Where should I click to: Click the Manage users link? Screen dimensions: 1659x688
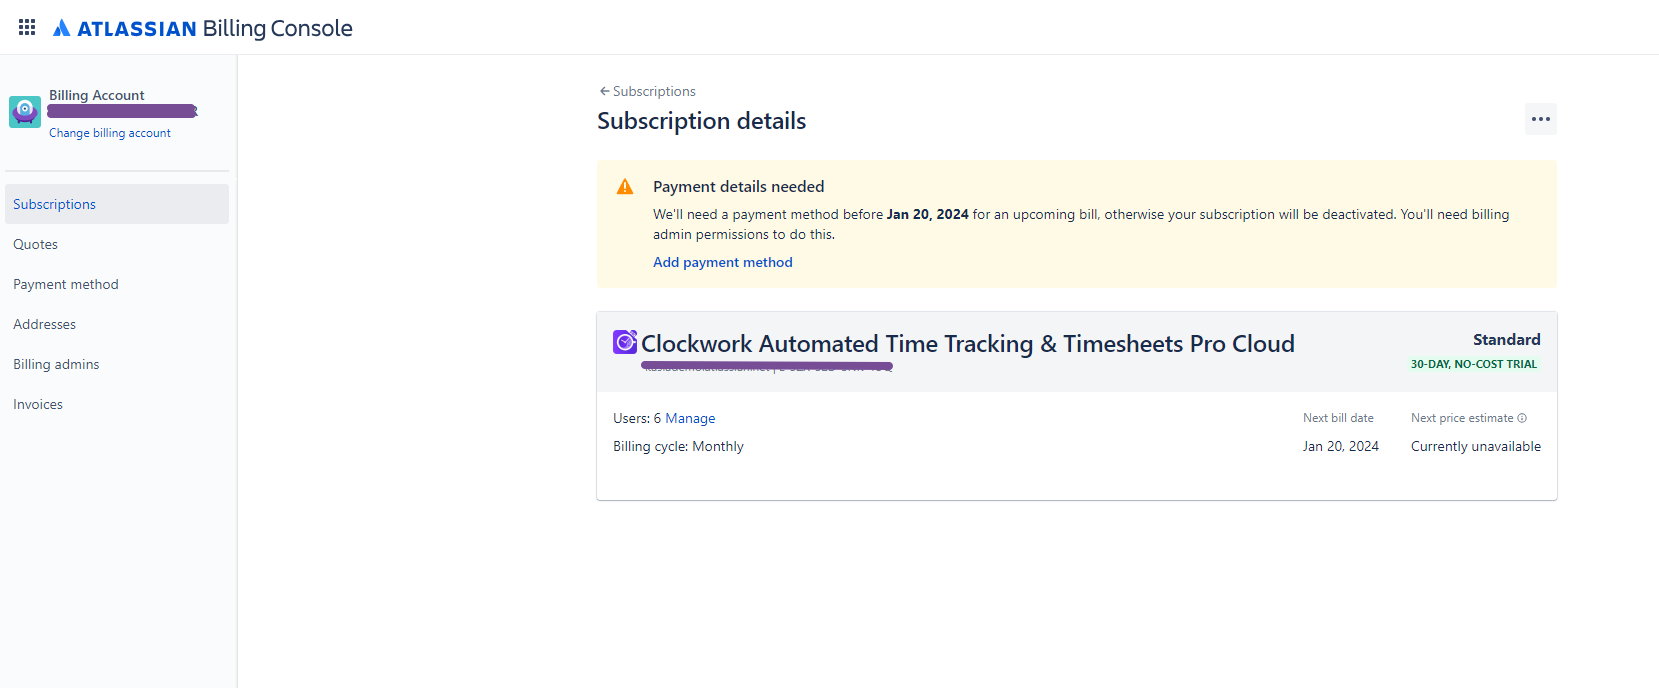click(x=690, y=418)
